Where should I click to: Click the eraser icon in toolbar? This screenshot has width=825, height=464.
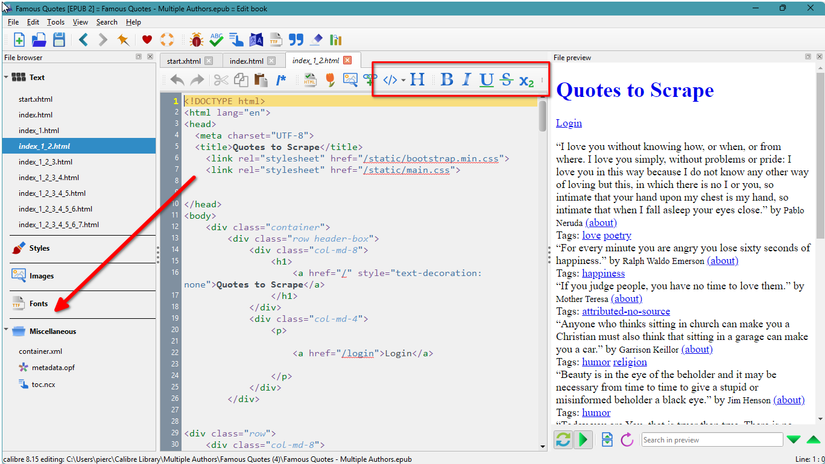[316, 39]
